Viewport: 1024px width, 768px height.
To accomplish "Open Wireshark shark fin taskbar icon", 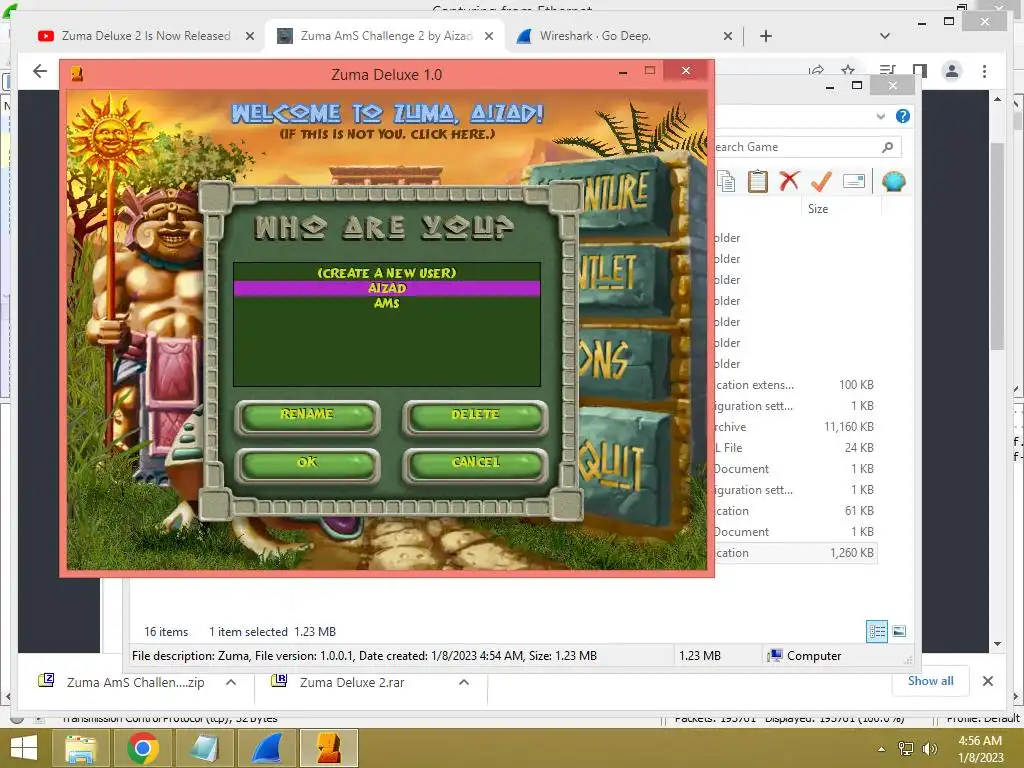I will point(267,748).
